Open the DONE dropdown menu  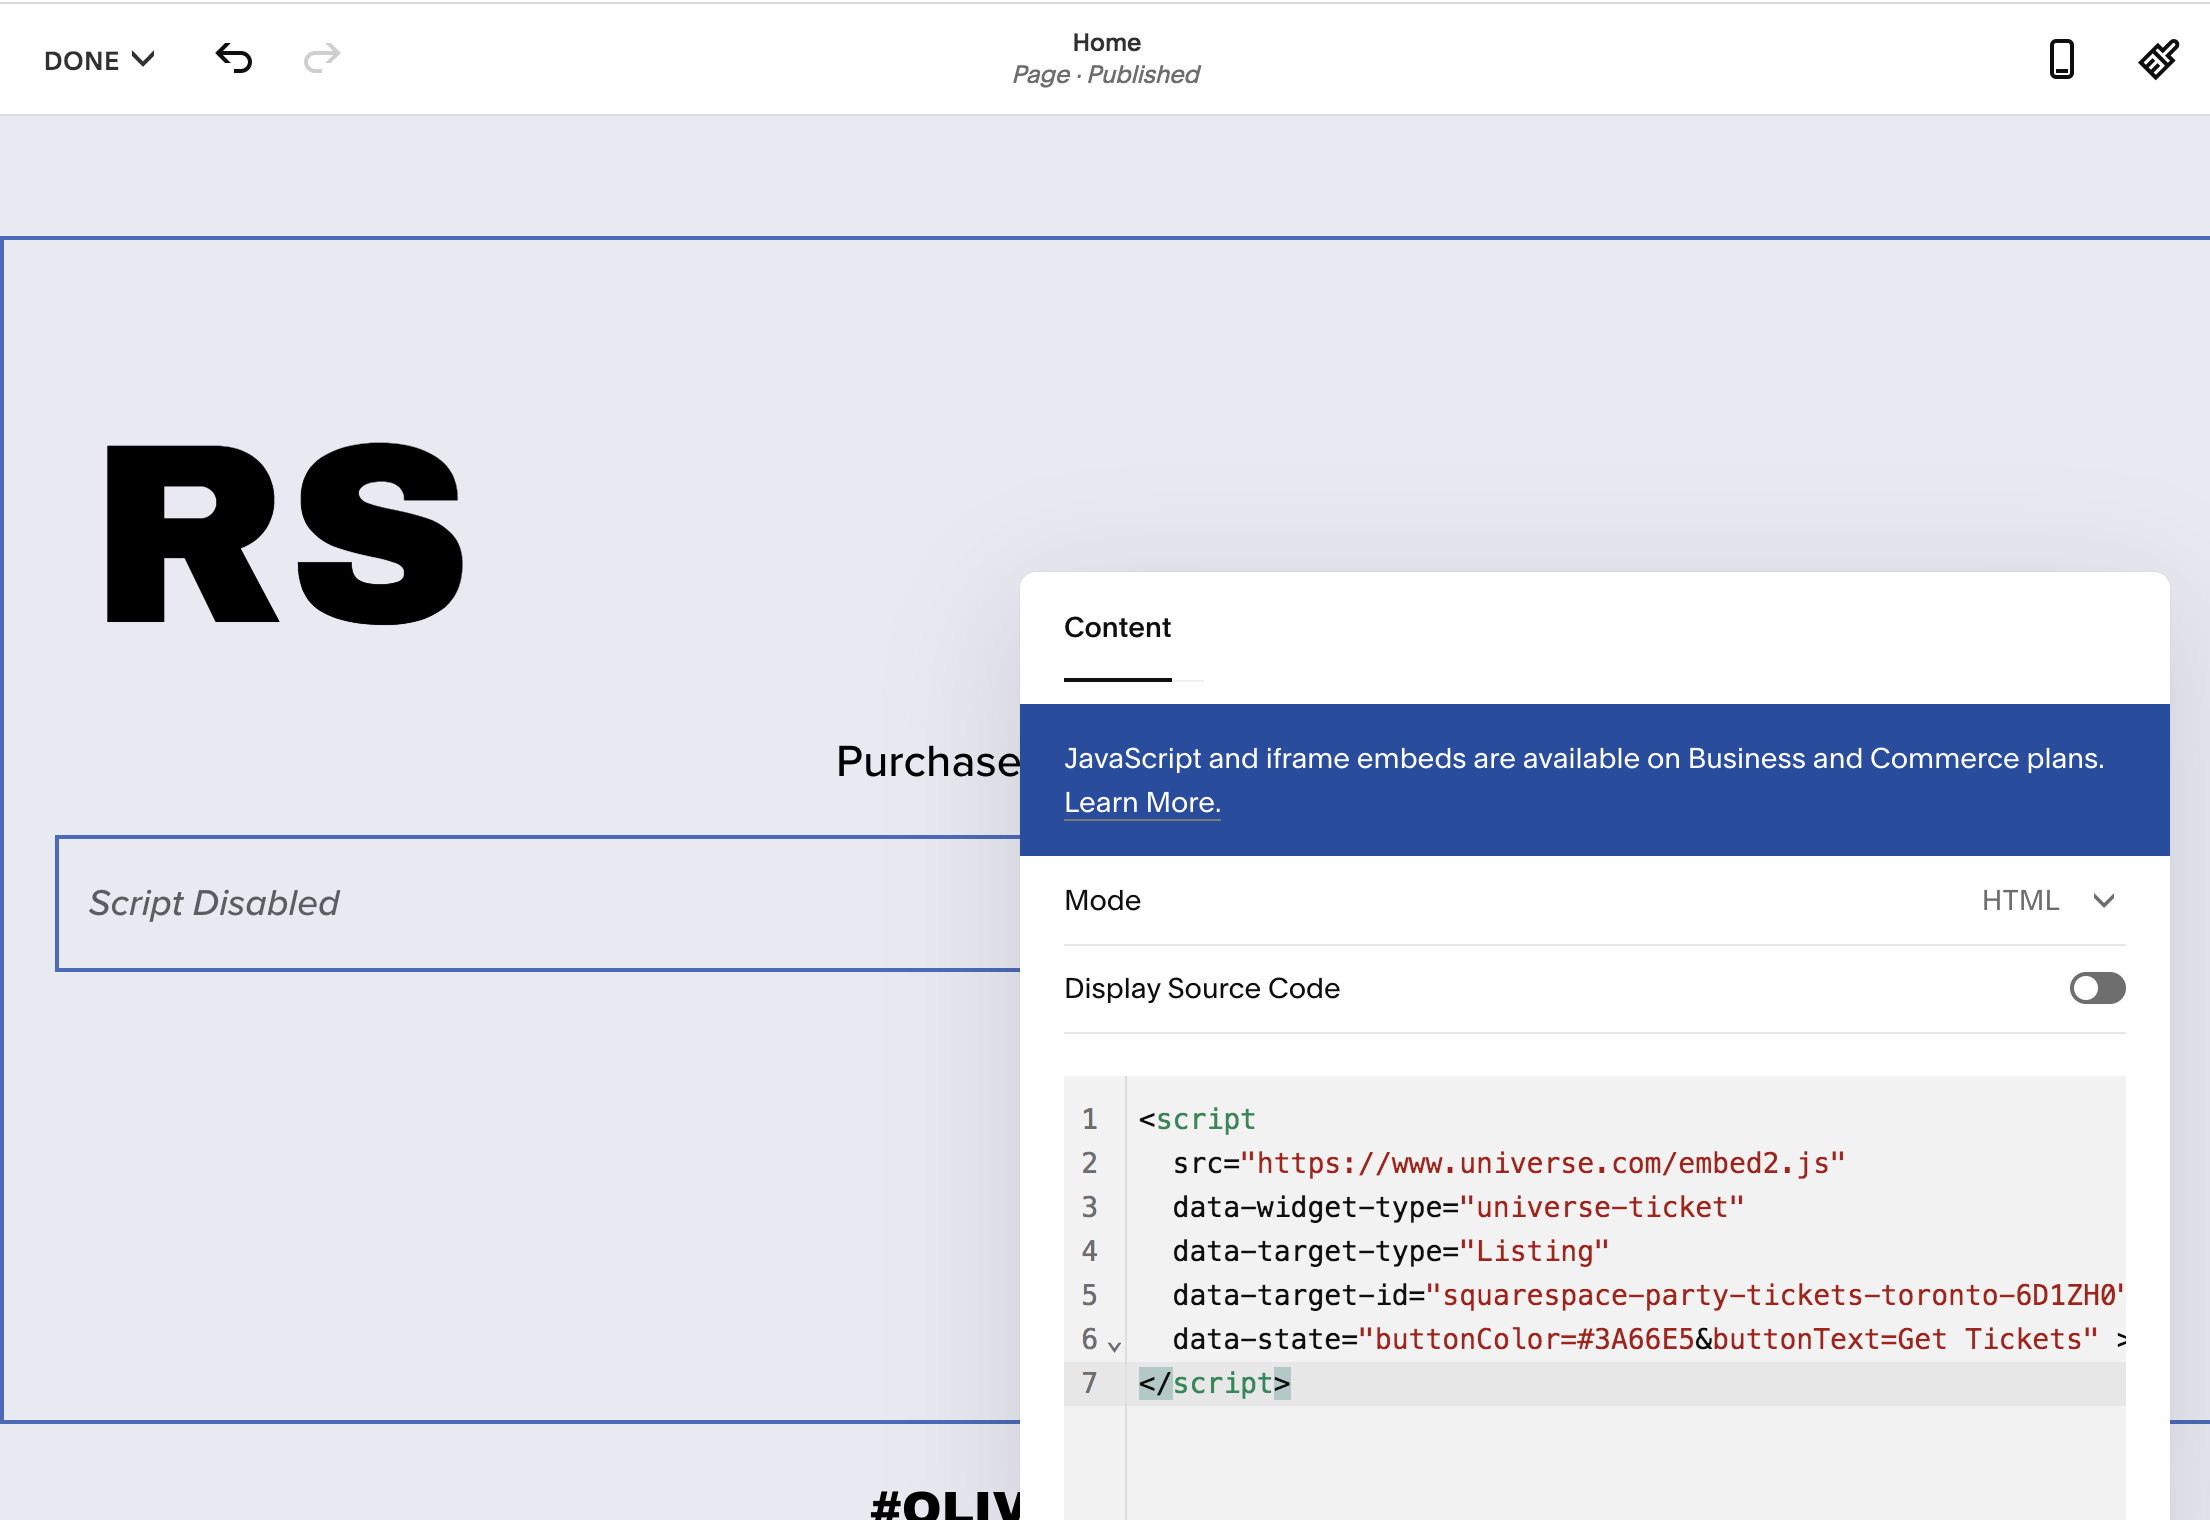(x=99, y=60)
